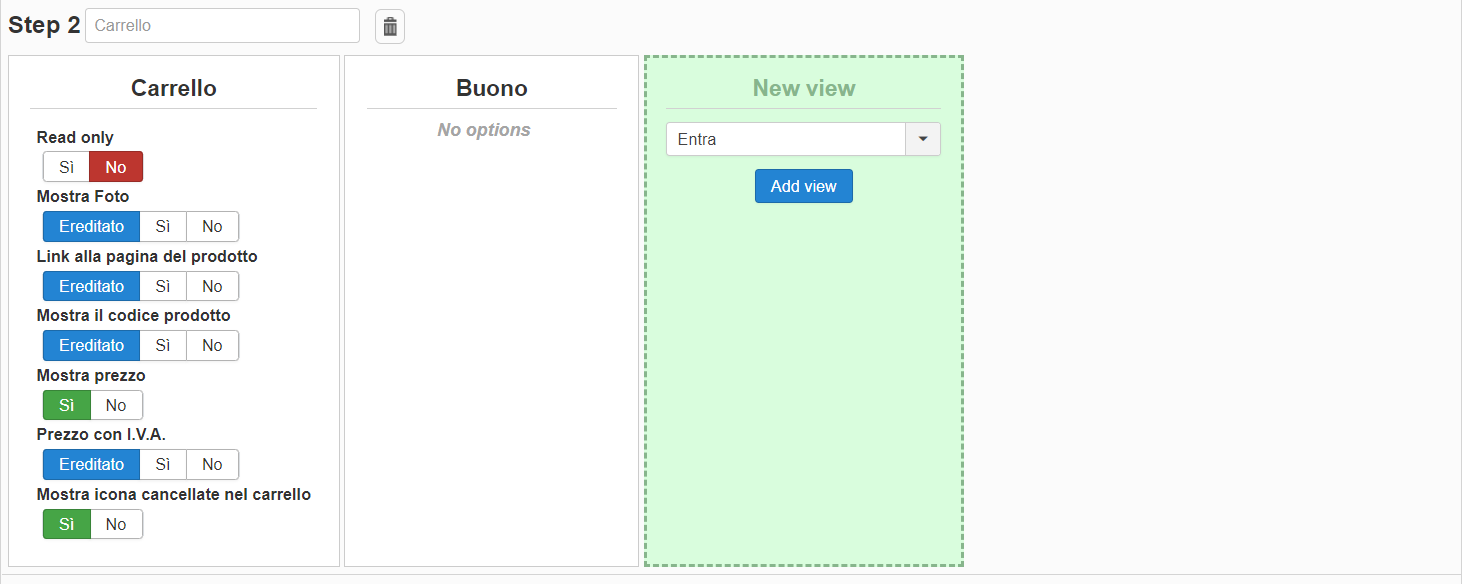The width and height of the screenshot is (1469, 584).
Task: Turn off Mostra icona cancellate nel carrello
Action: click(x=116, y=524)
